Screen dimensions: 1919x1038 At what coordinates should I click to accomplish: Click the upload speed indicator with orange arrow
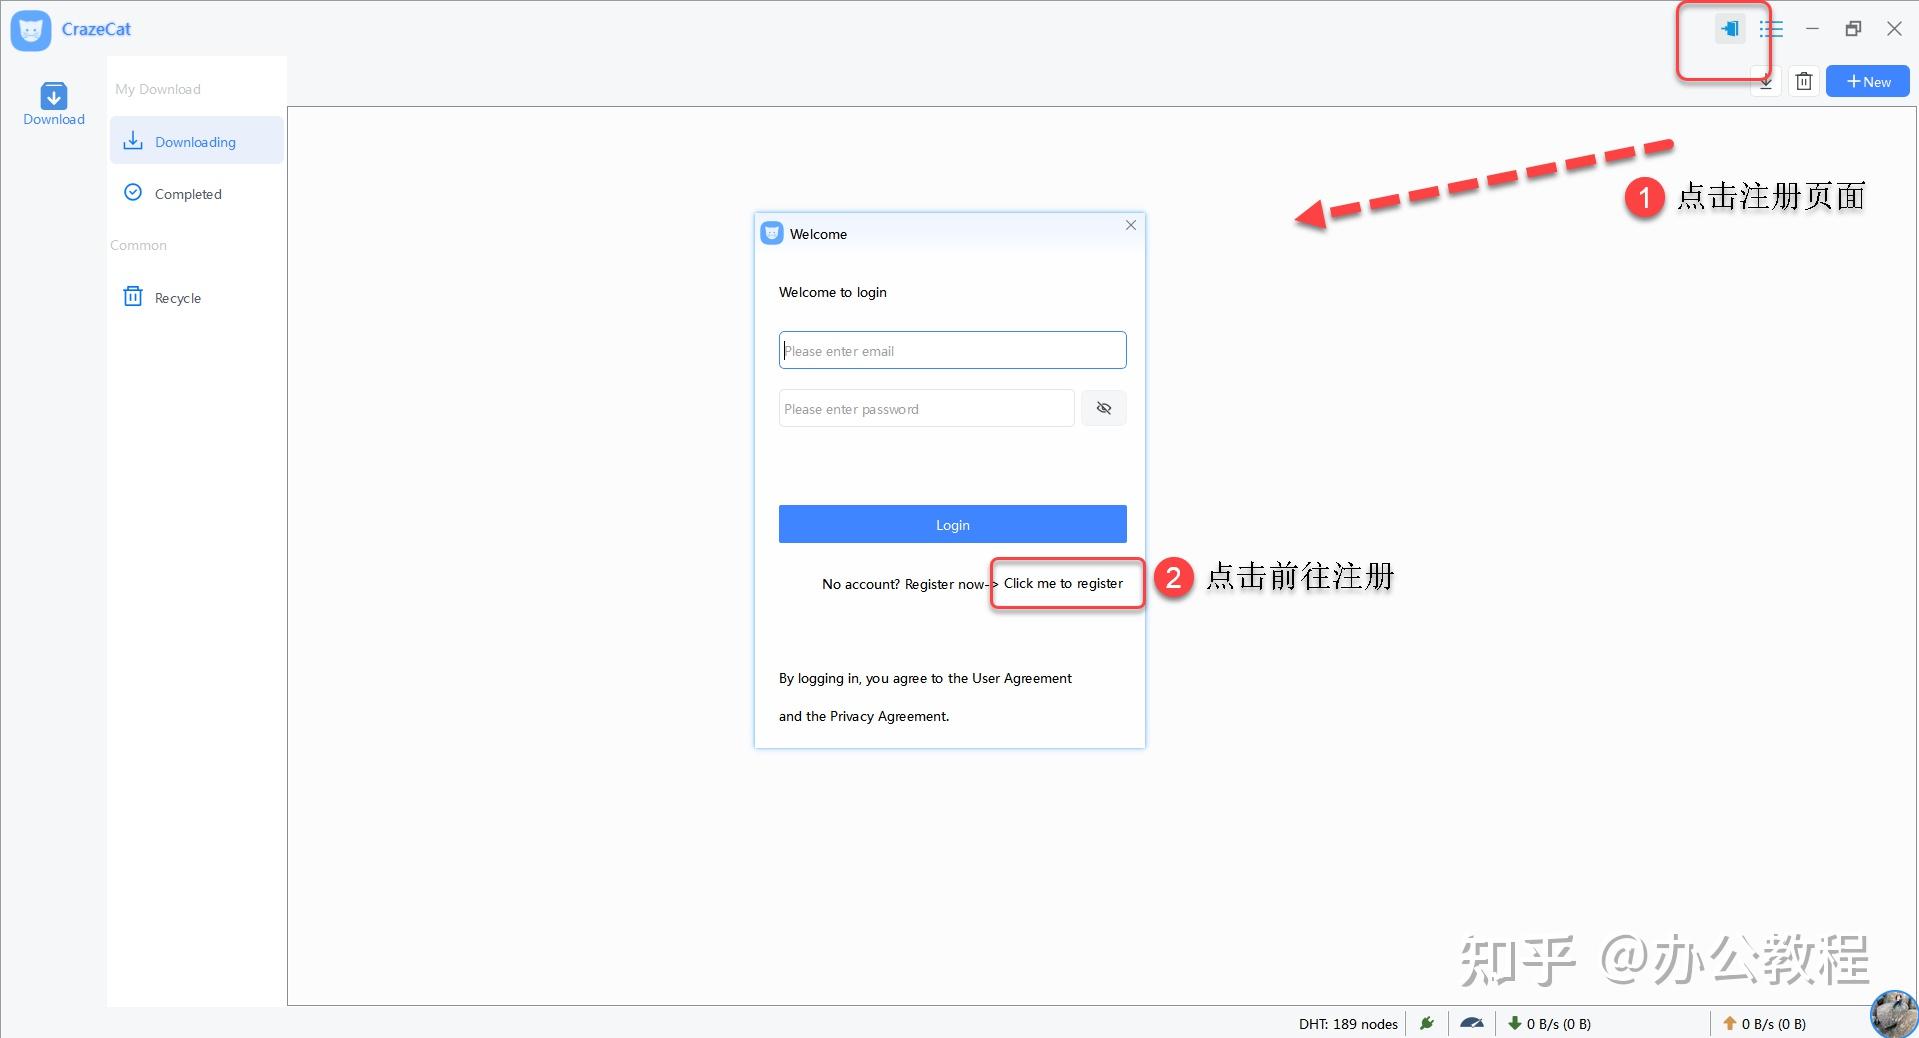click(1764, 1024)
